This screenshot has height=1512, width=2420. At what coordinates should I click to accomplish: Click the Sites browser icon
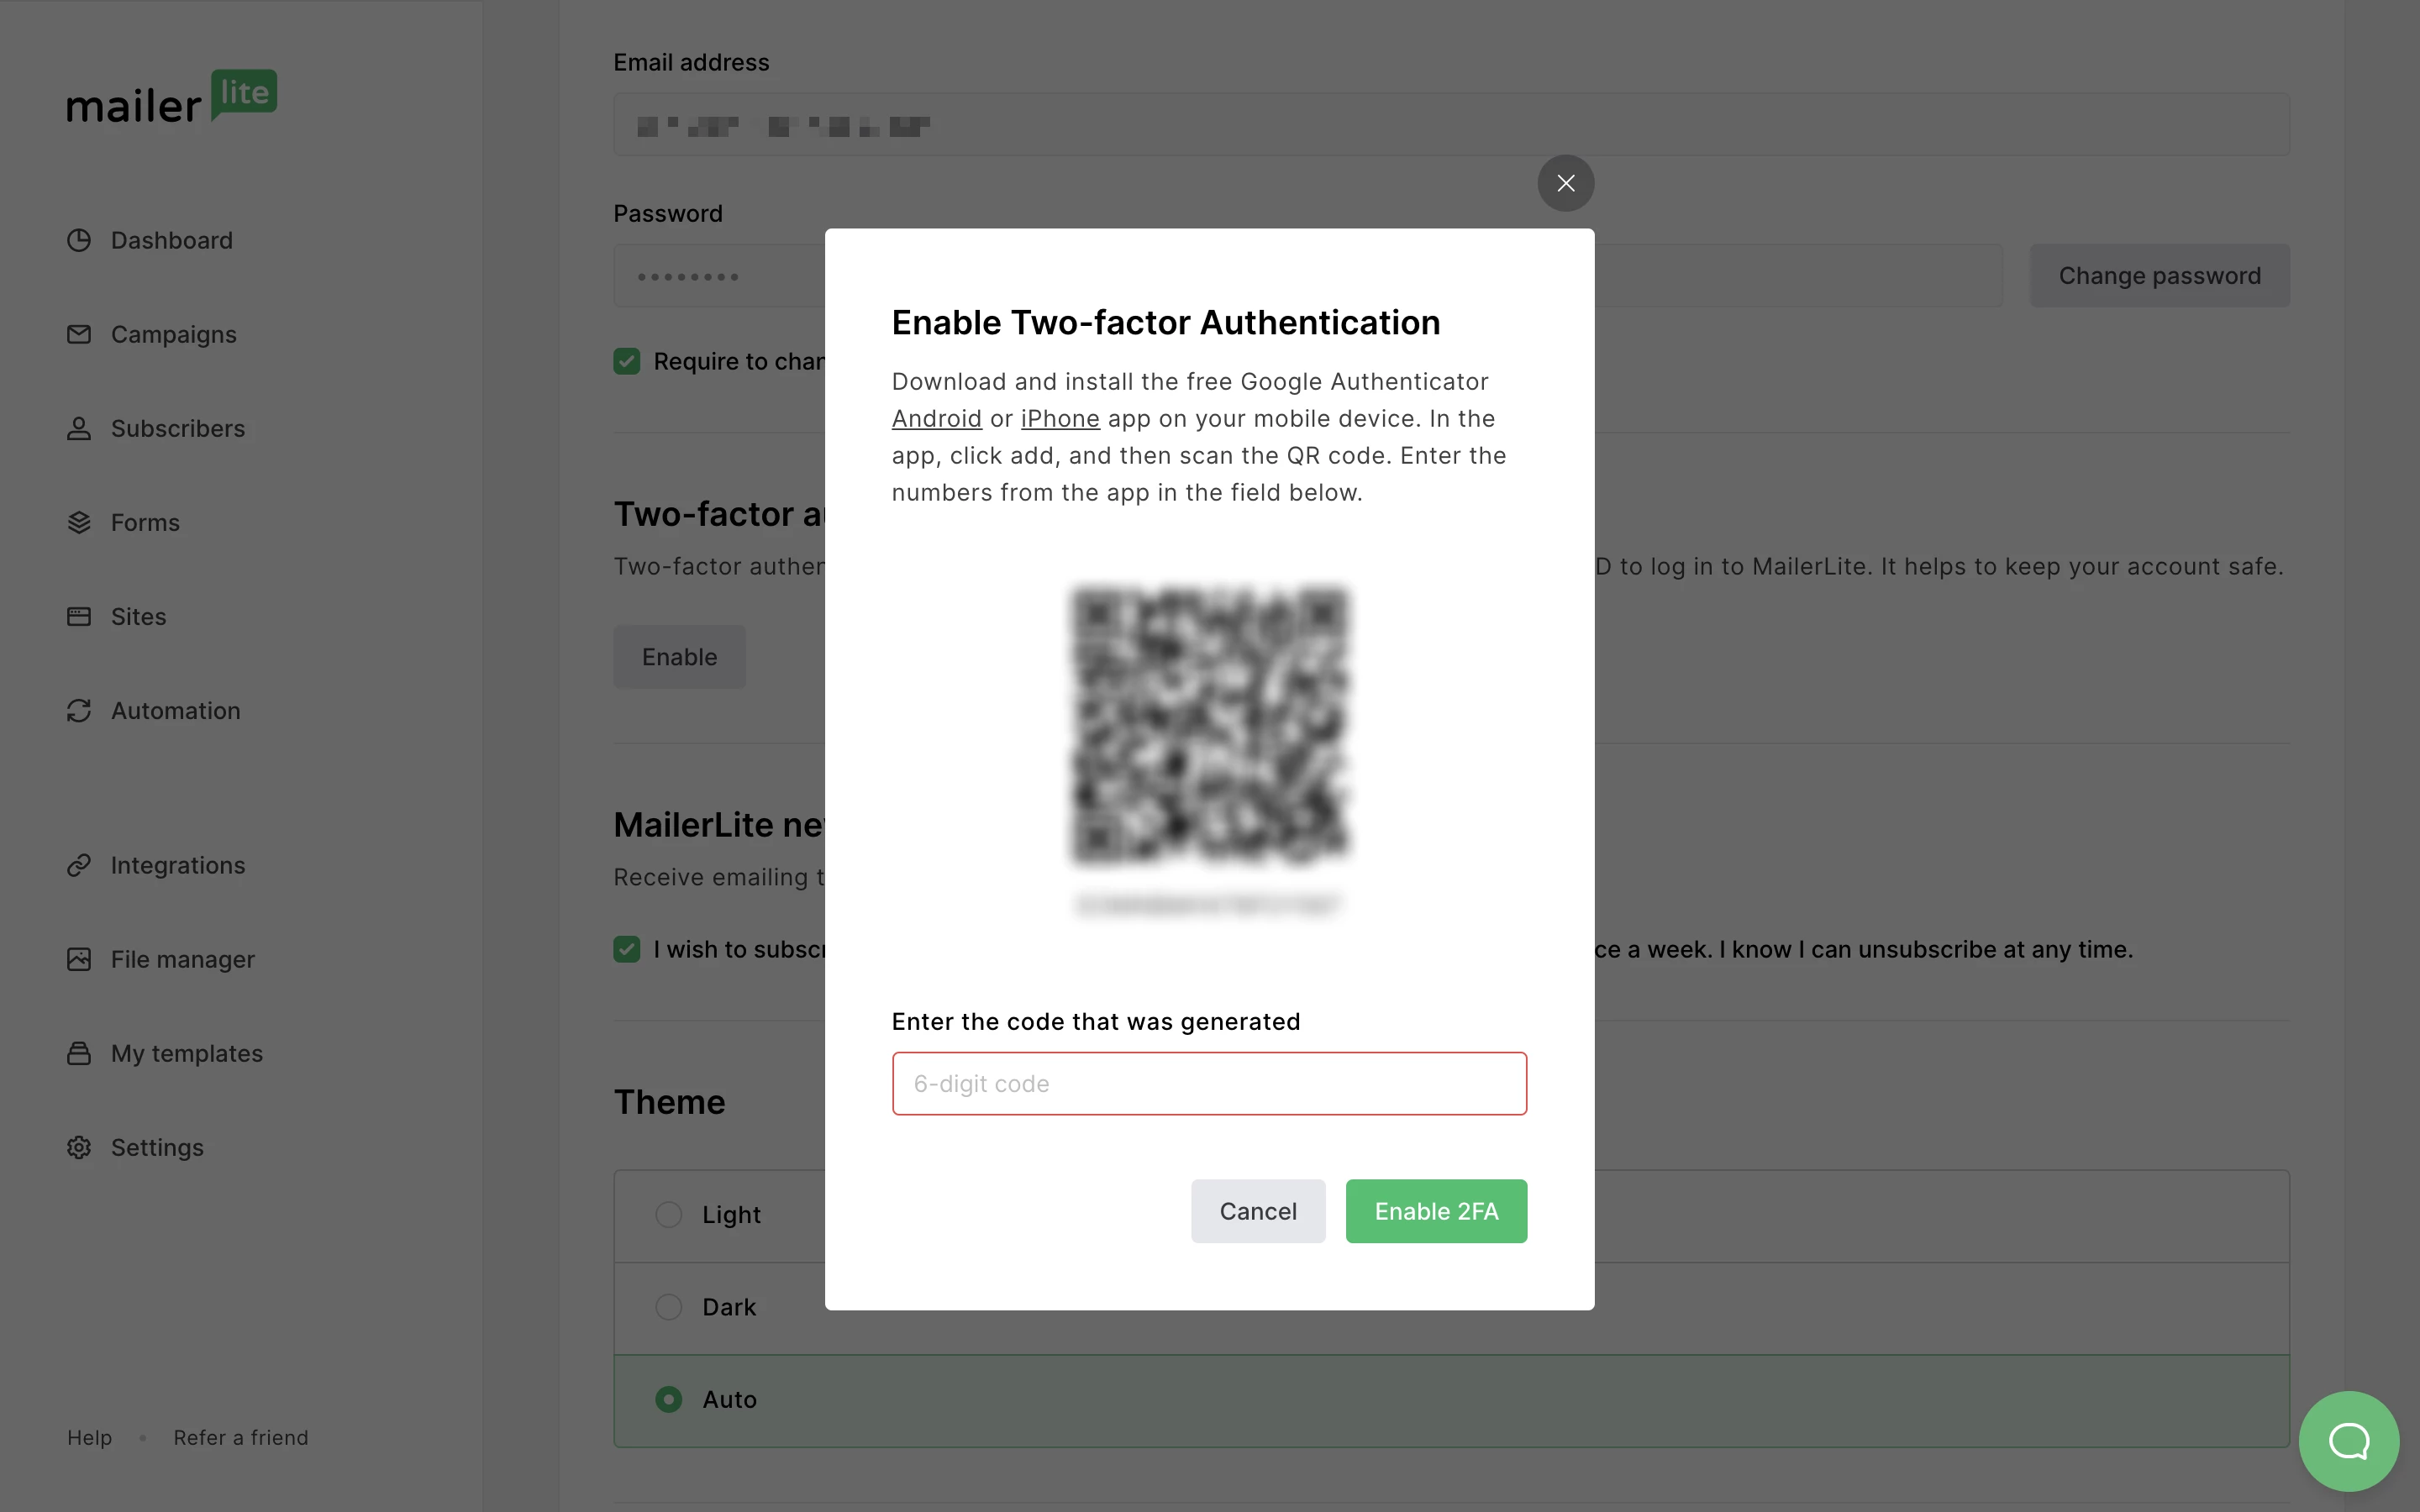(x=79, y=616)
